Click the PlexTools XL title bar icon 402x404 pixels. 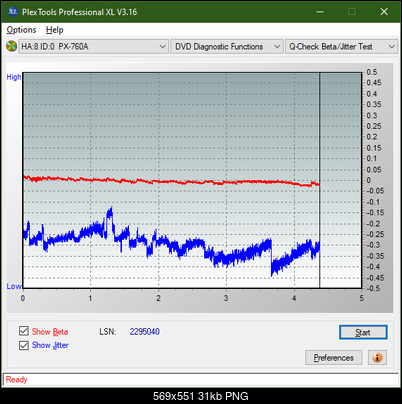click(x=12, y=12)
